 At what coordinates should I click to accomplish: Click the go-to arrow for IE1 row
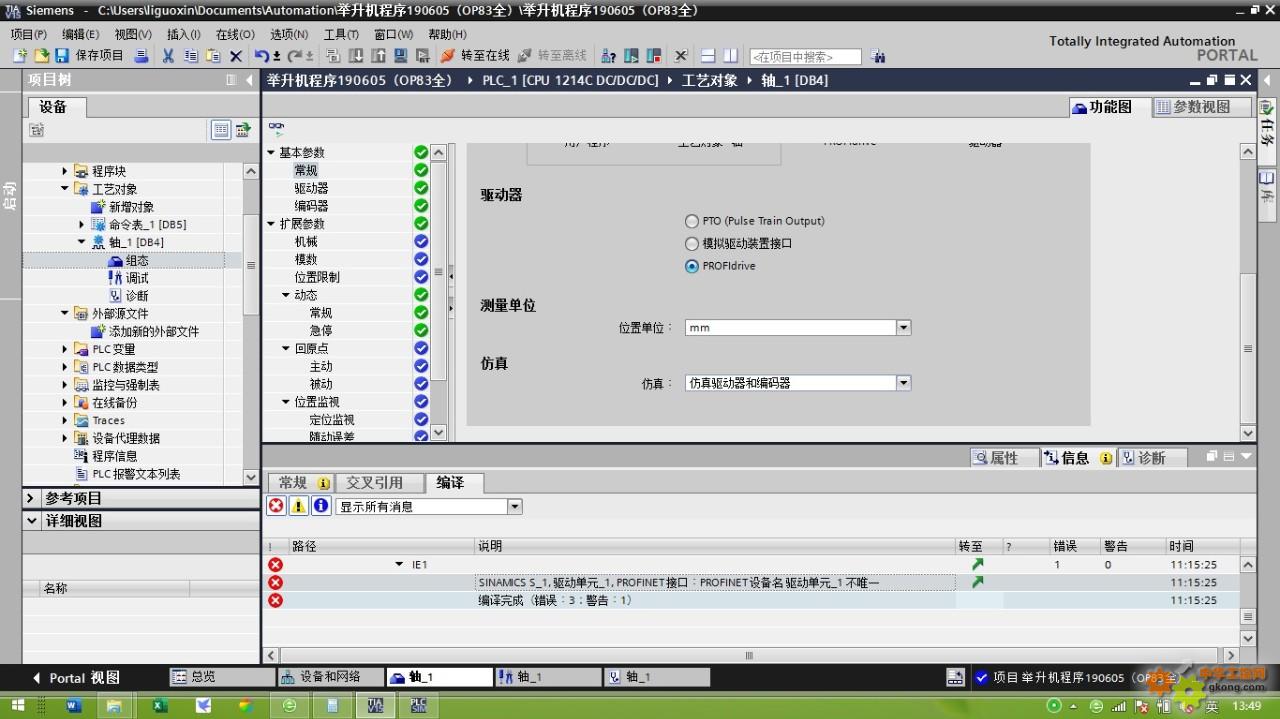977,564
